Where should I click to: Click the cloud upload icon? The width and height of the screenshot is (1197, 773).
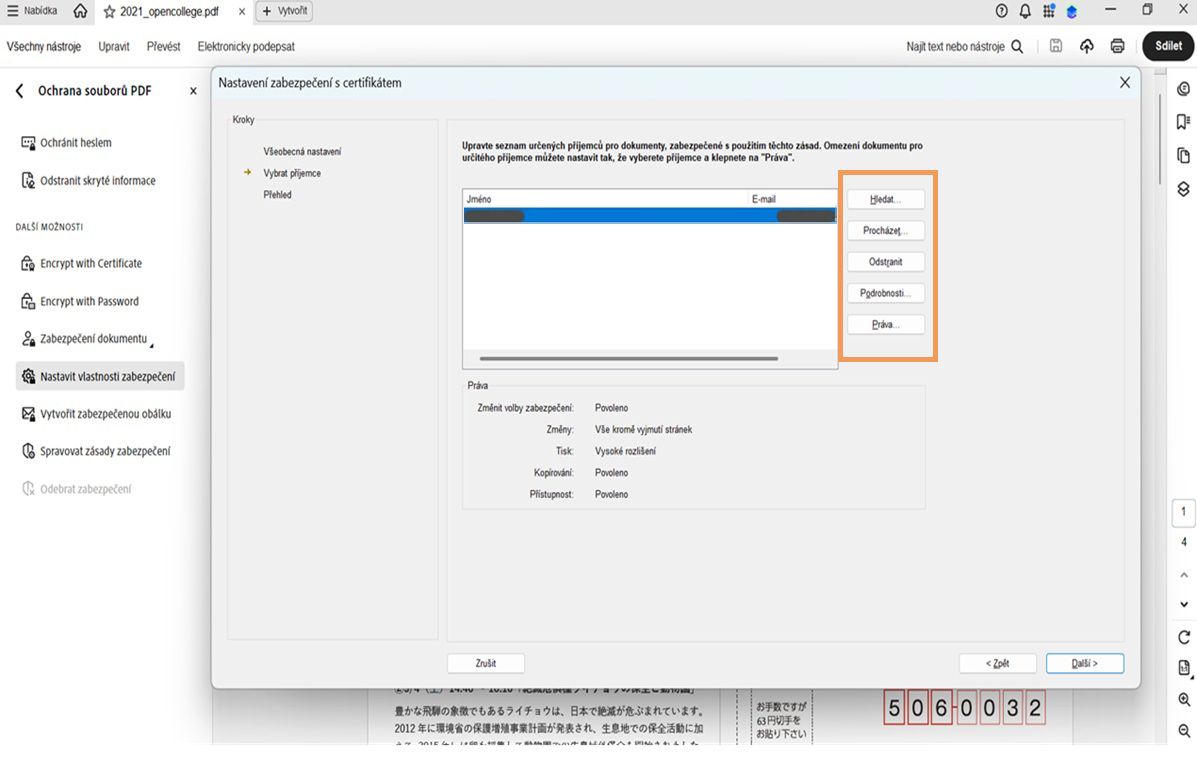1086,46
